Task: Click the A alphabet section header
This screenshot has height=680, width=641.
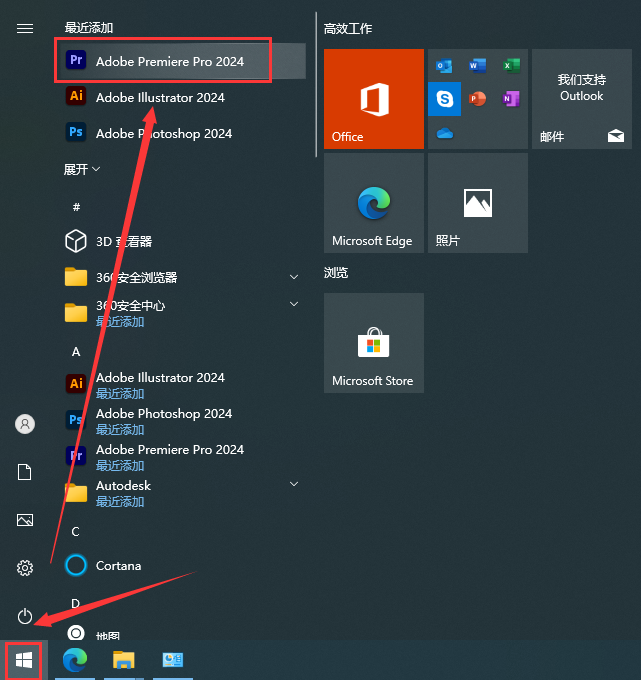Action: coord(76,351)
